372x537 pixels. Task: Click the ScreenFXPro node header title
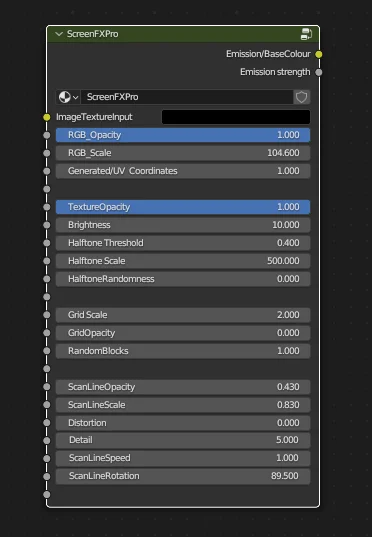[x=92, y=34]
